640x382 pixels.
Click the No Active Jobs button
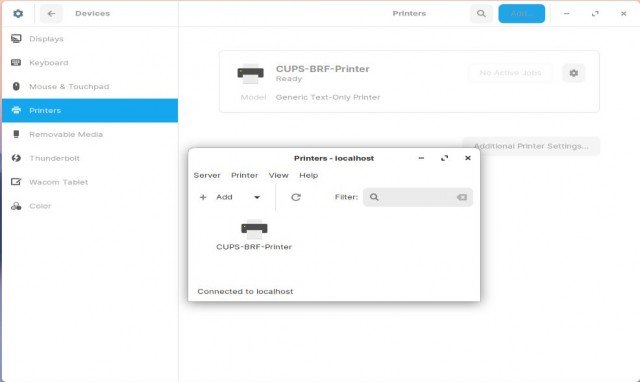510,73
